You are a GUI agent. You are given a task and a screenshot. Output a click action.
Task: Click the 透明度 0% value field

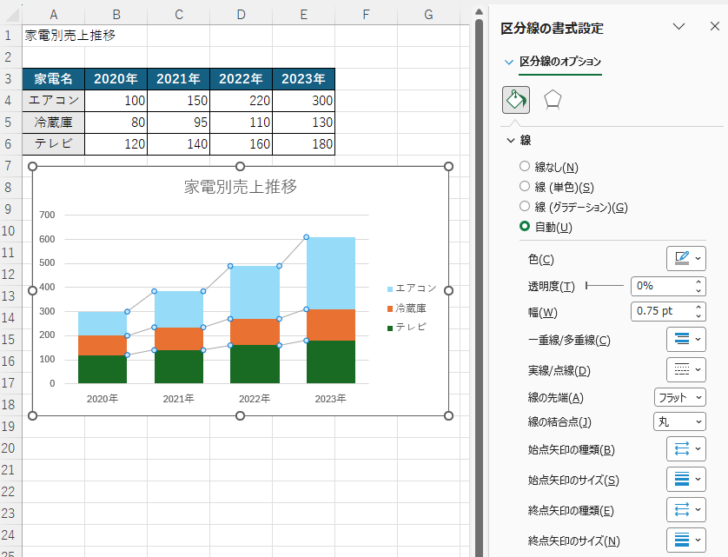point(662,286)
